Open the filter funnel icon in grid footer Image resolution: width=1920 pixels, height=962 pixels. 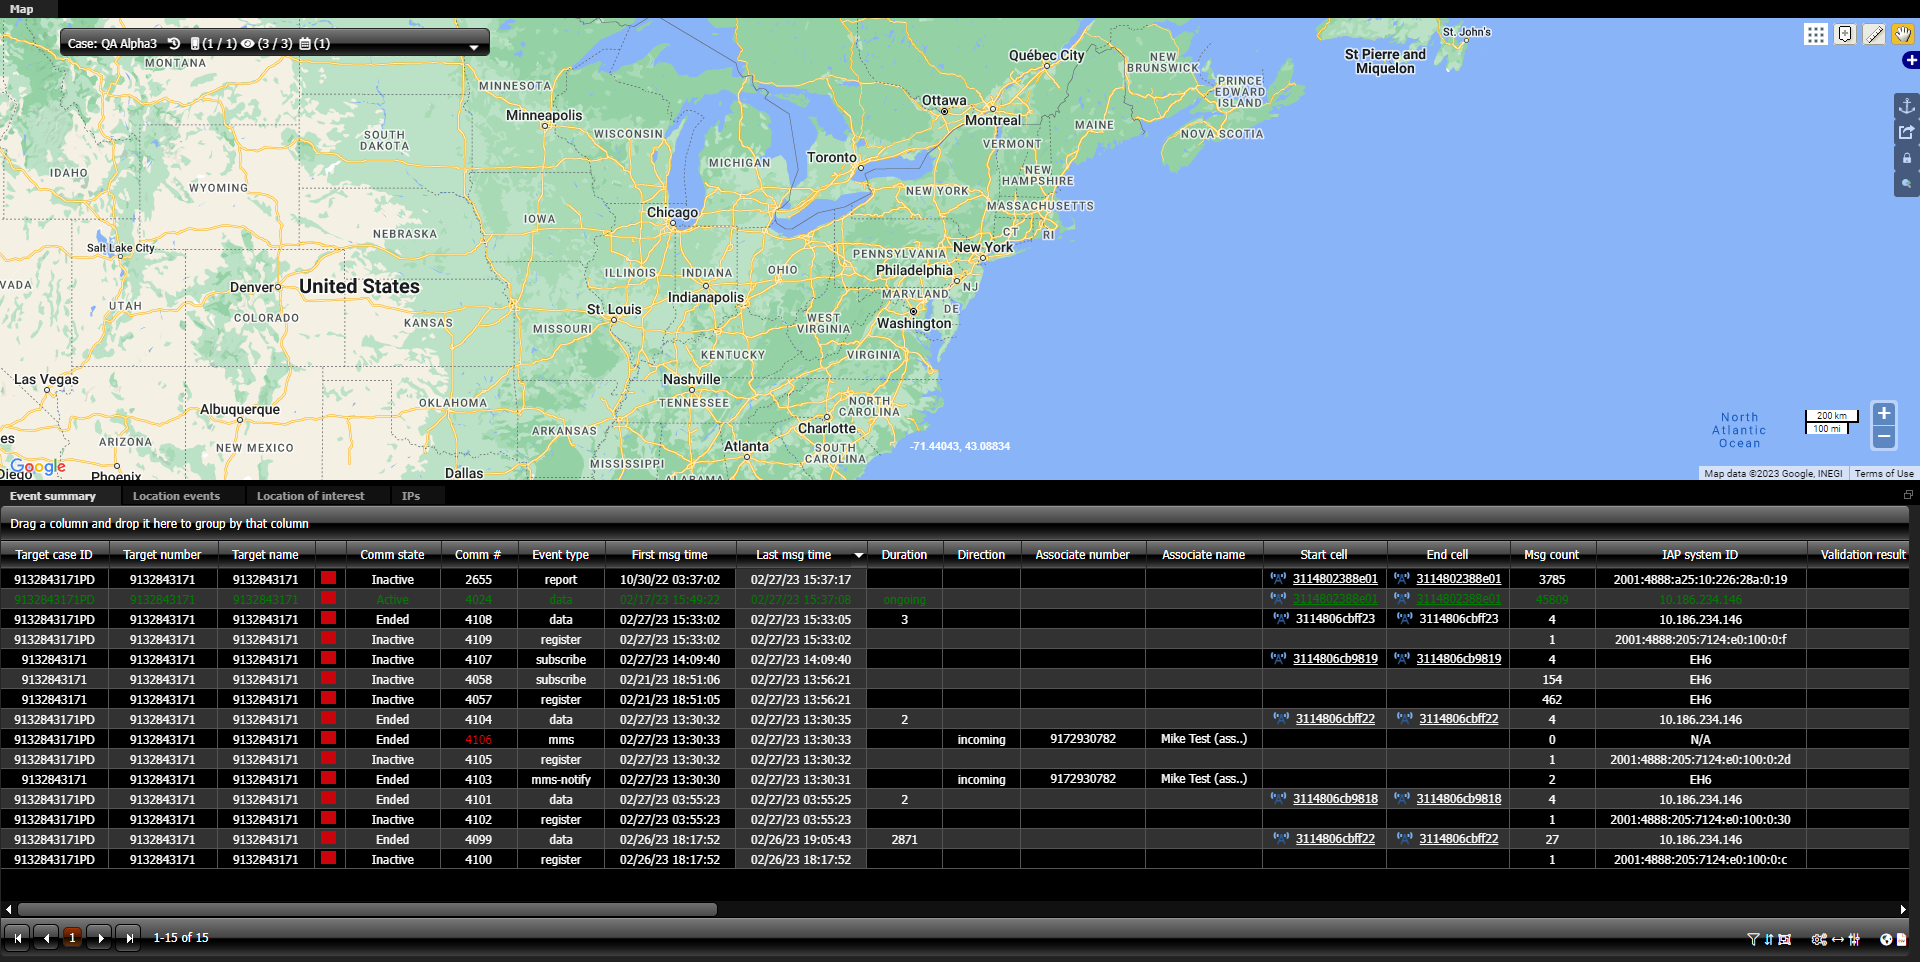1753,939
